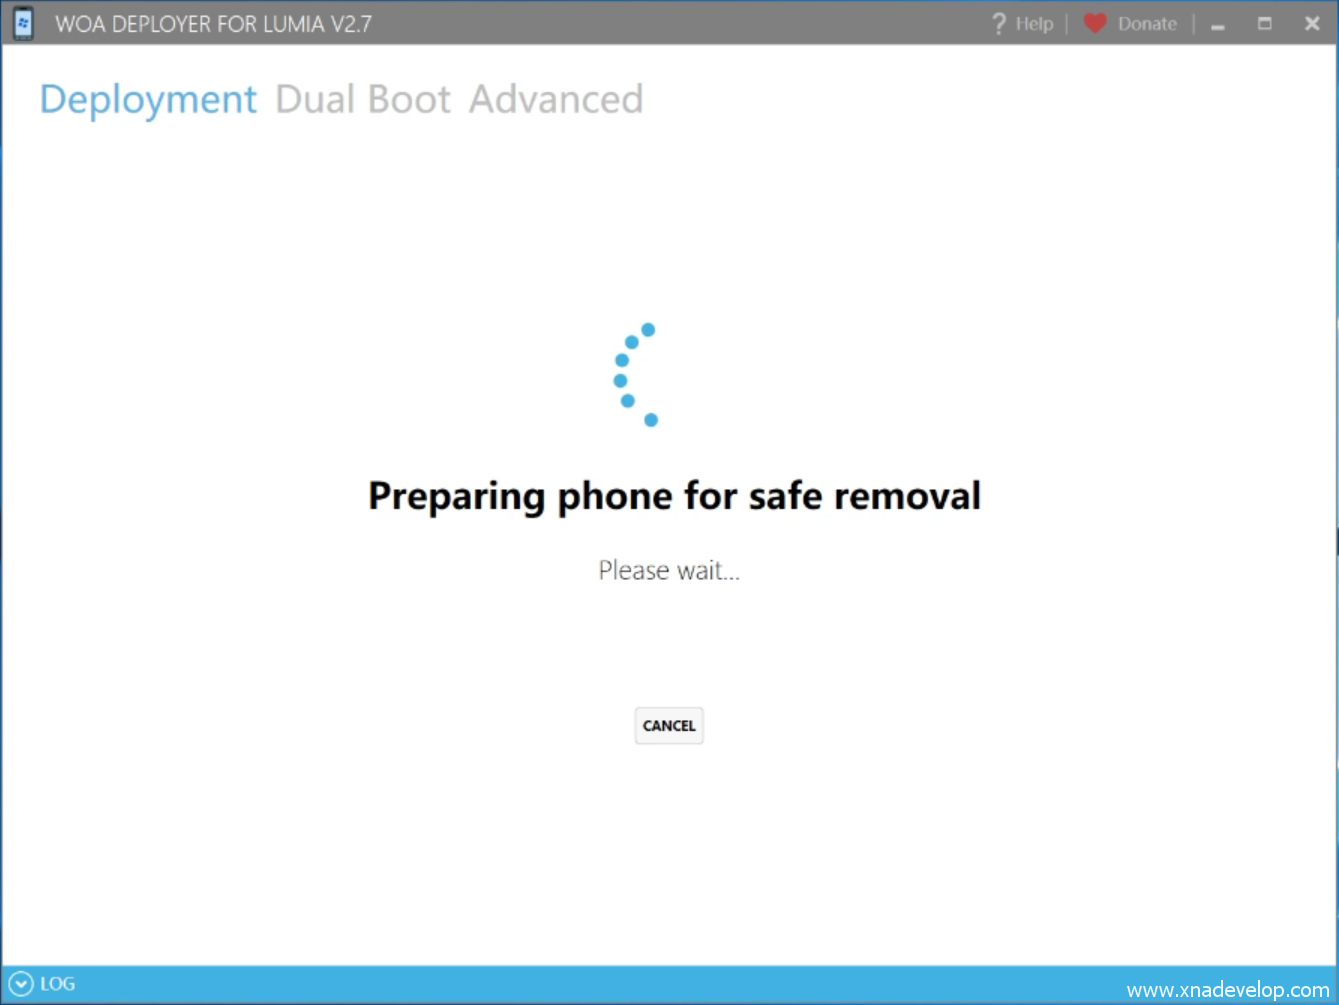Click the Help question mark icon
Viewport: 1339px width, 1005px height.
coord(998,23)
